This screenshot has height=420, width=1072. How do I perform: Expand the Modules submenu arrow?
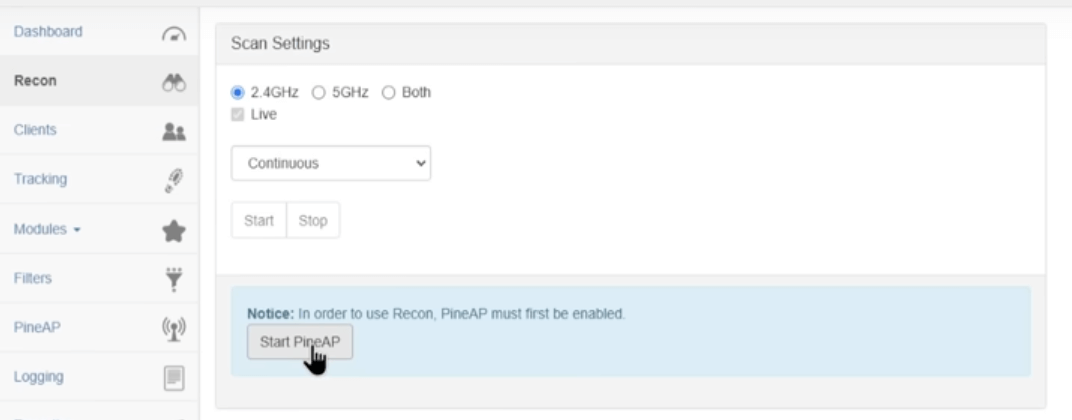click(77, 230)
